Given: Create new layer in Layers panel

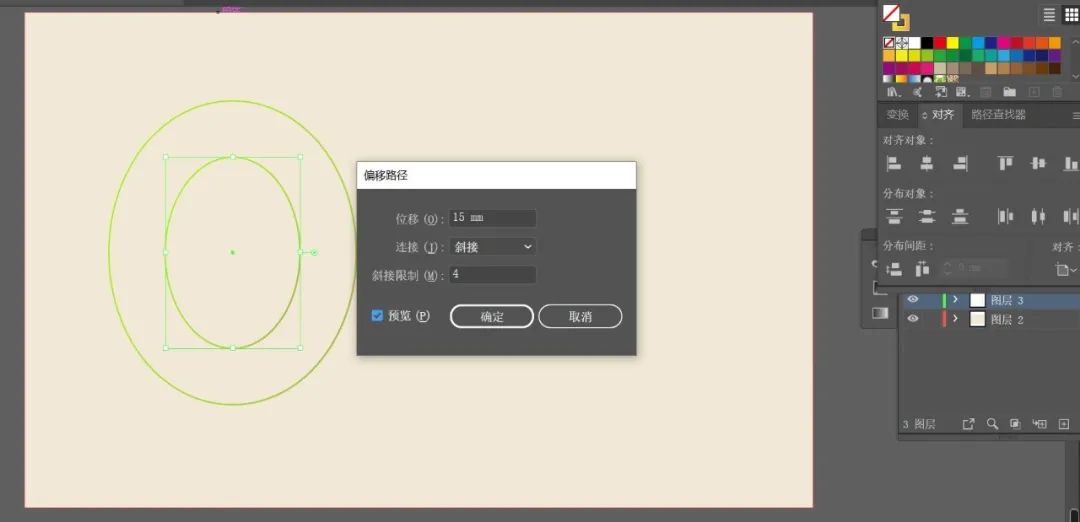Looking at the screenshot, I should tap(1064, 424).
